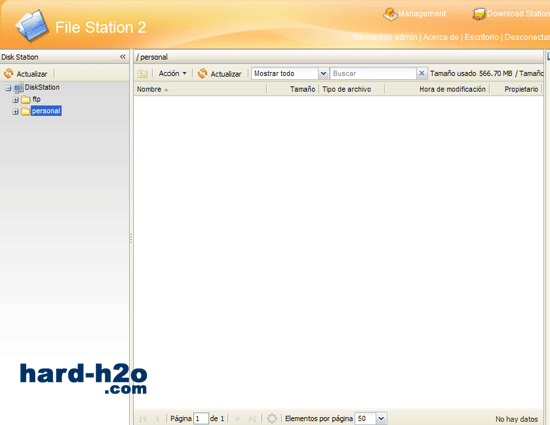Click the File Station 2 logo icon
Image resolution: width=550 pixels, height=425 pixels.
[x=32, y=25]
